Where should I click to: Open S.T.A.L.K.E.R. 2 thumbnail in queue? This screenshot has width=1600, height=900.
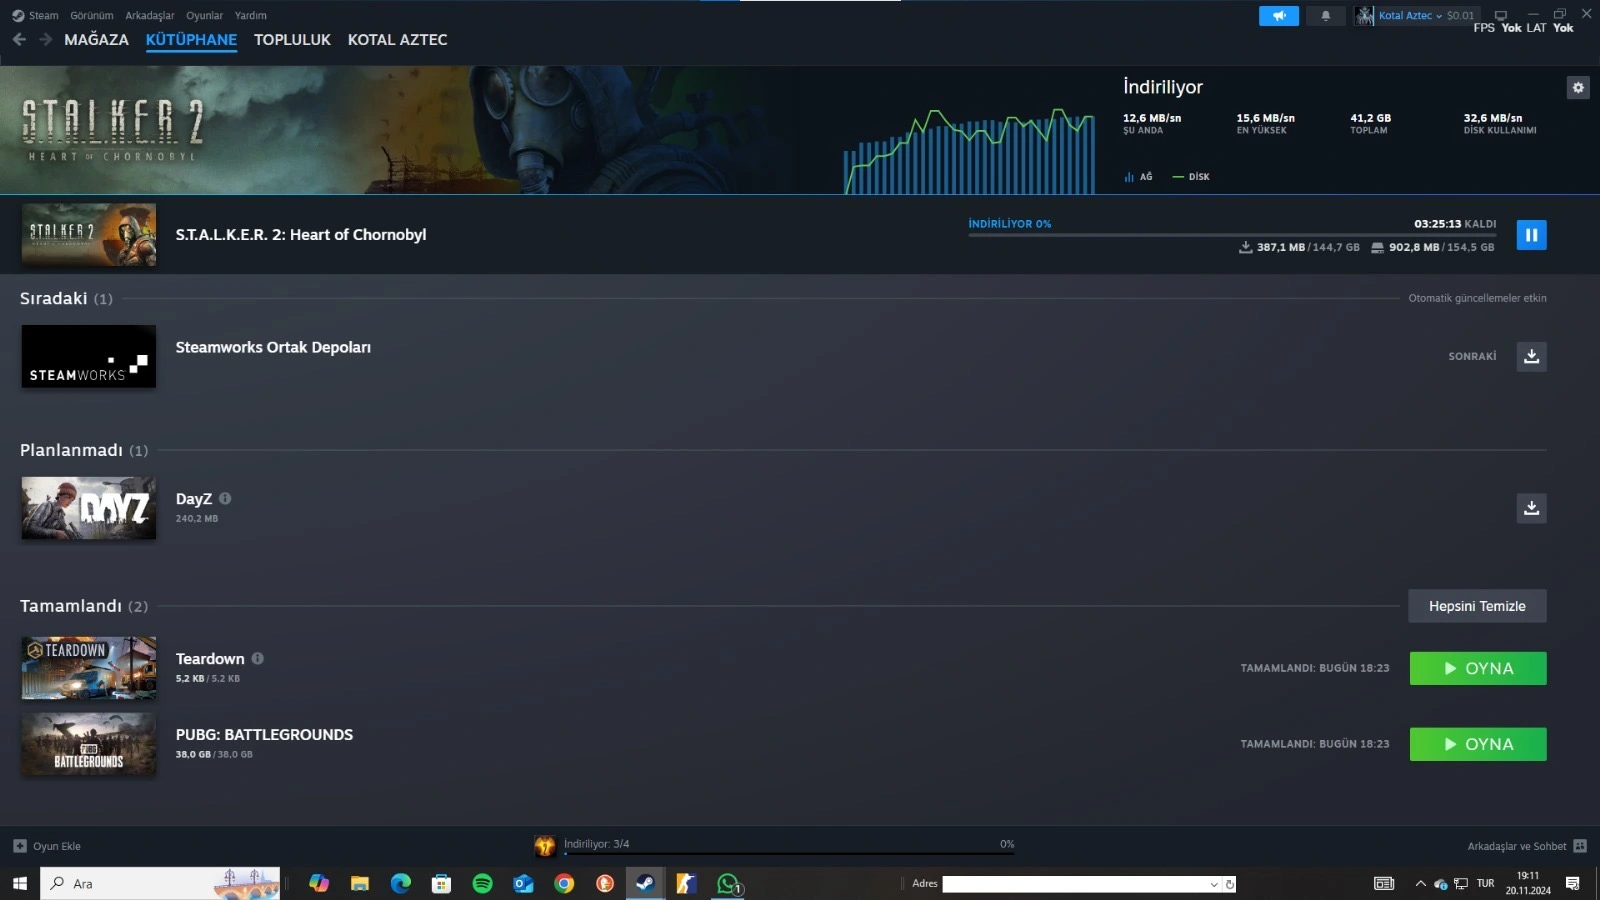pos(89,235)
